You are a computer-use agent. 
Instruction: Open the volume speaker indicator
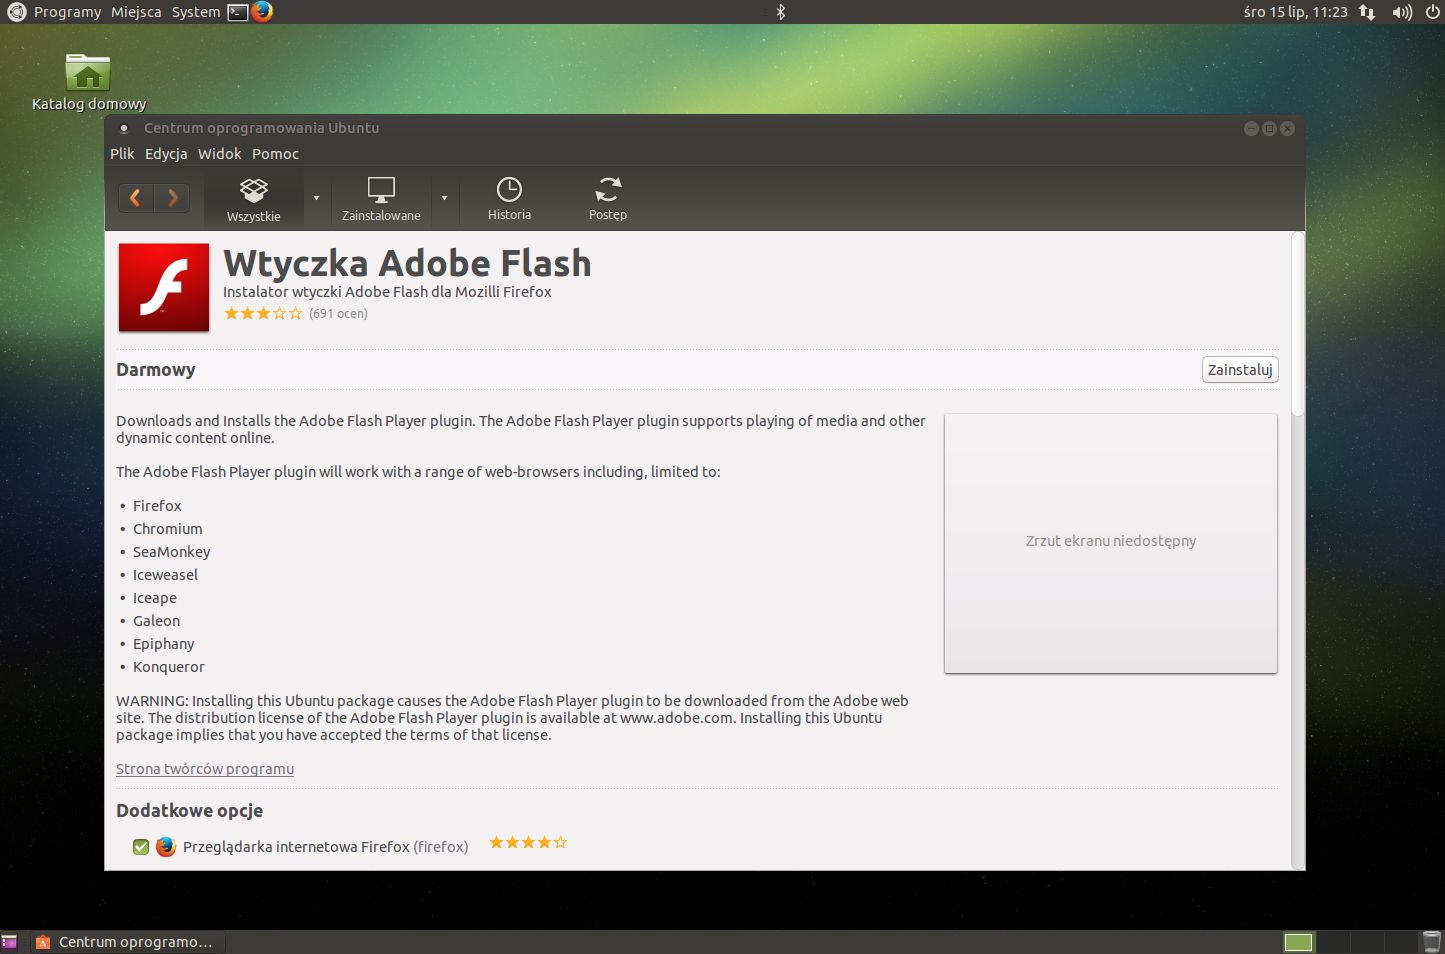coord(1402,12)
